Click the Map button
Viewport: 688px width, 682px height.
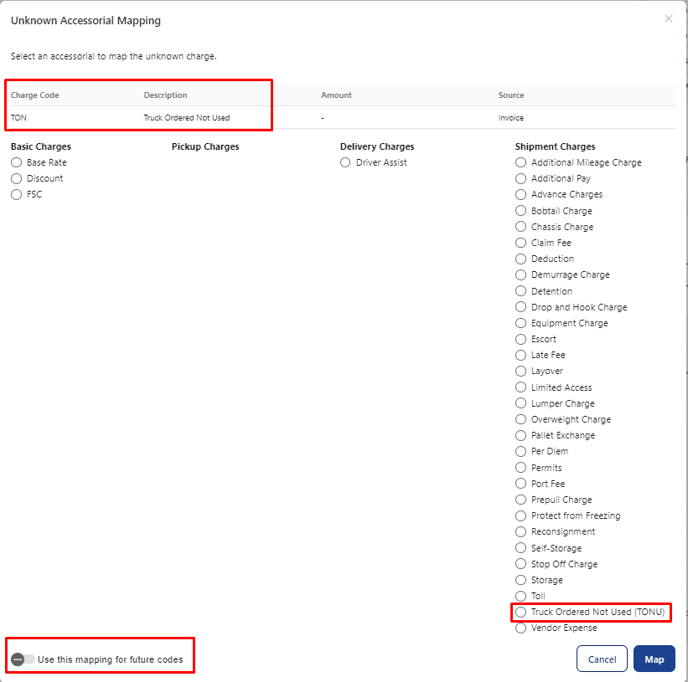654,659
